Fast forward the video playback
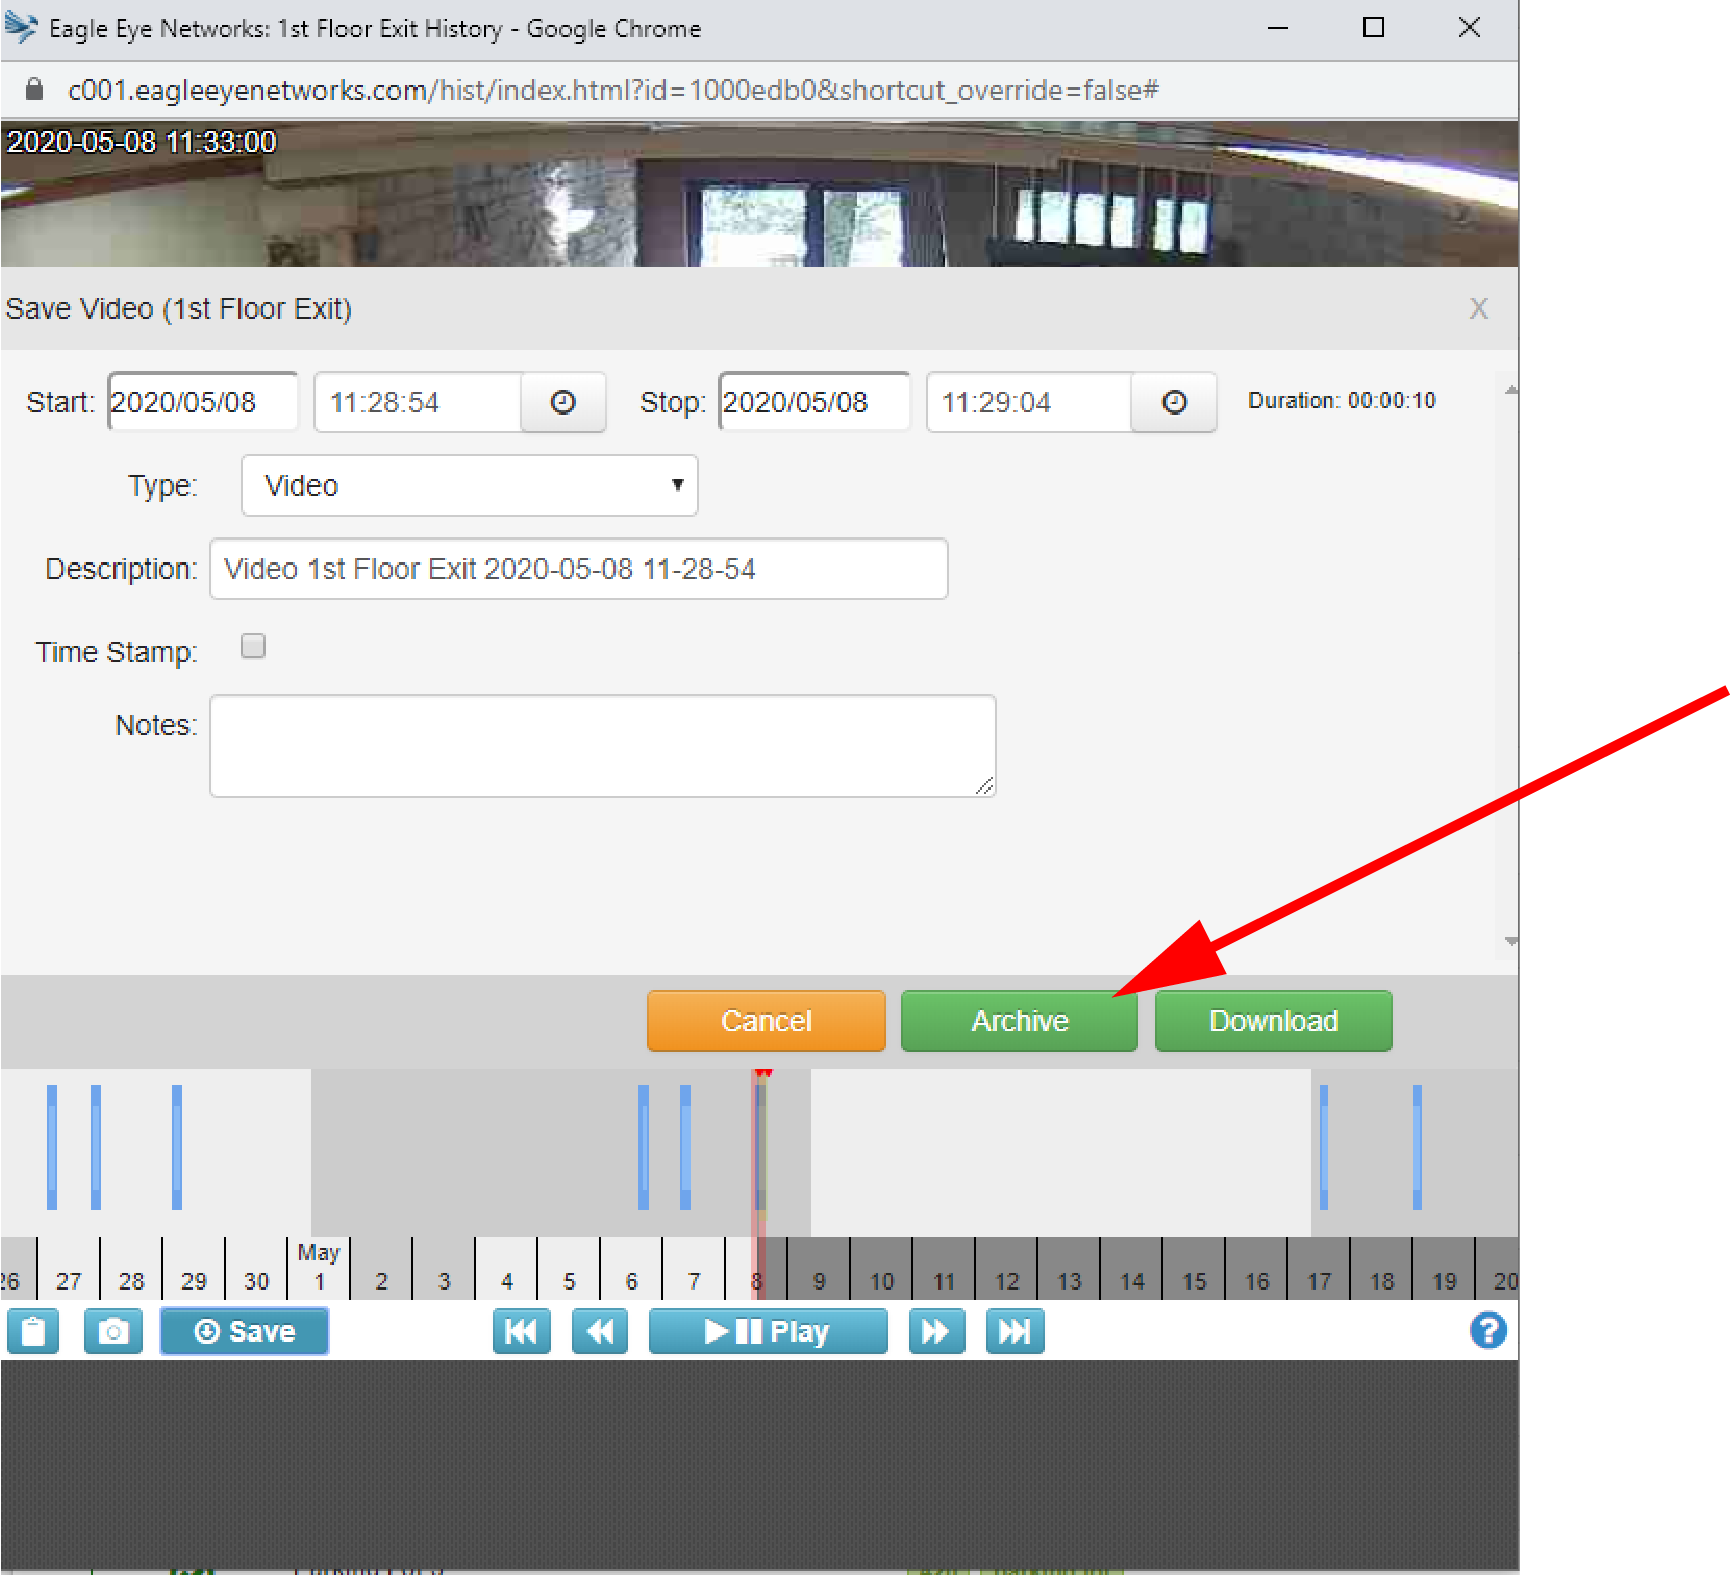The height and width of the screenshot is (1576, 1730). tap(936, 1332)
